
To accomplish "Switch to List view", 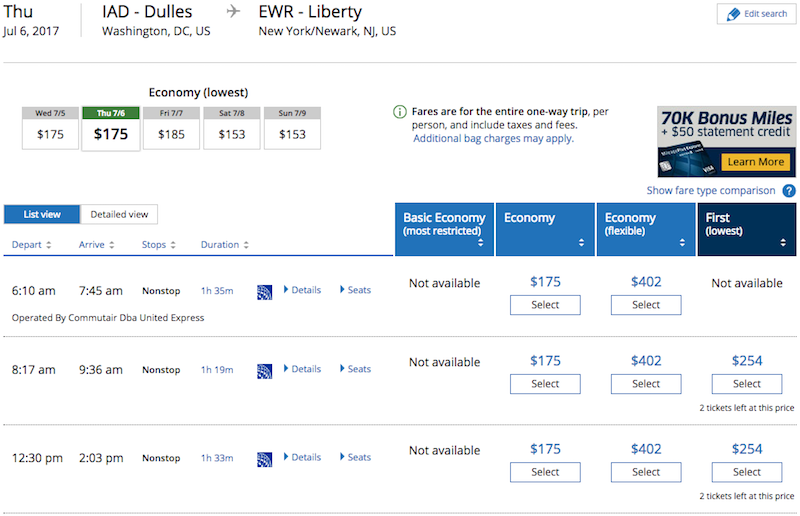I will (42, 214).
